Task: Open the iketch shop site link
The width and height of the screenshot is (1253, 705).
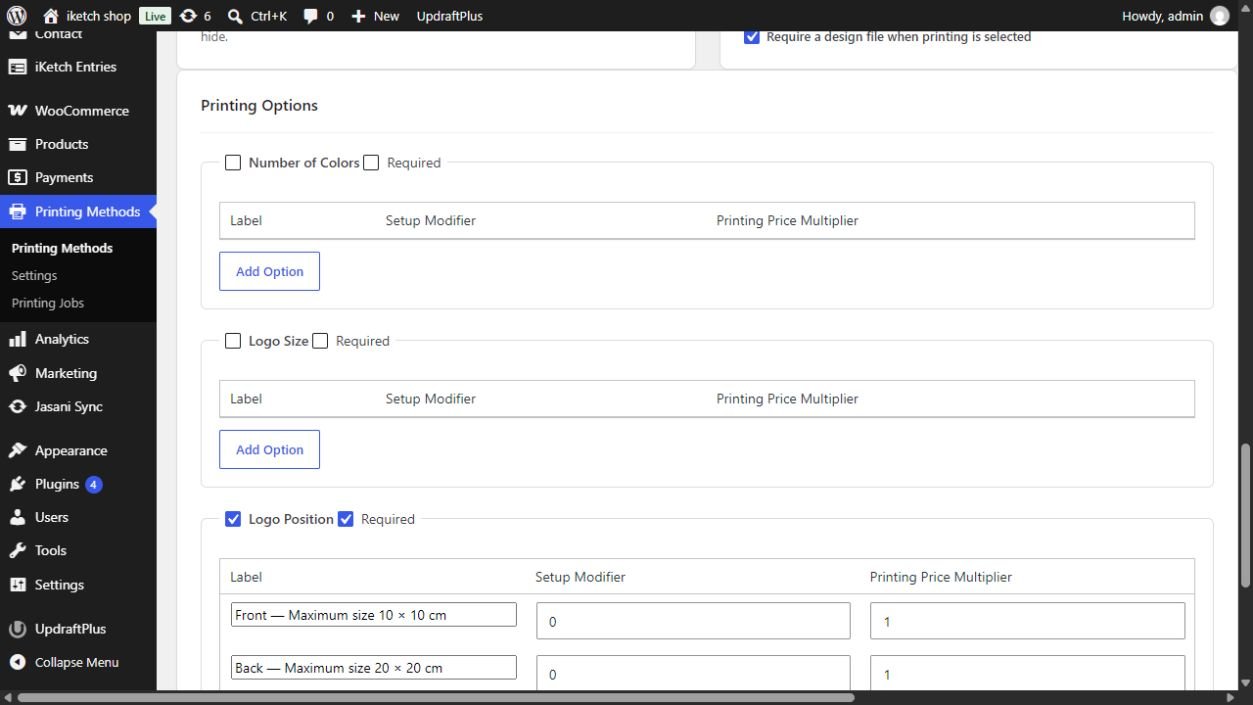Action: (98, 16)
